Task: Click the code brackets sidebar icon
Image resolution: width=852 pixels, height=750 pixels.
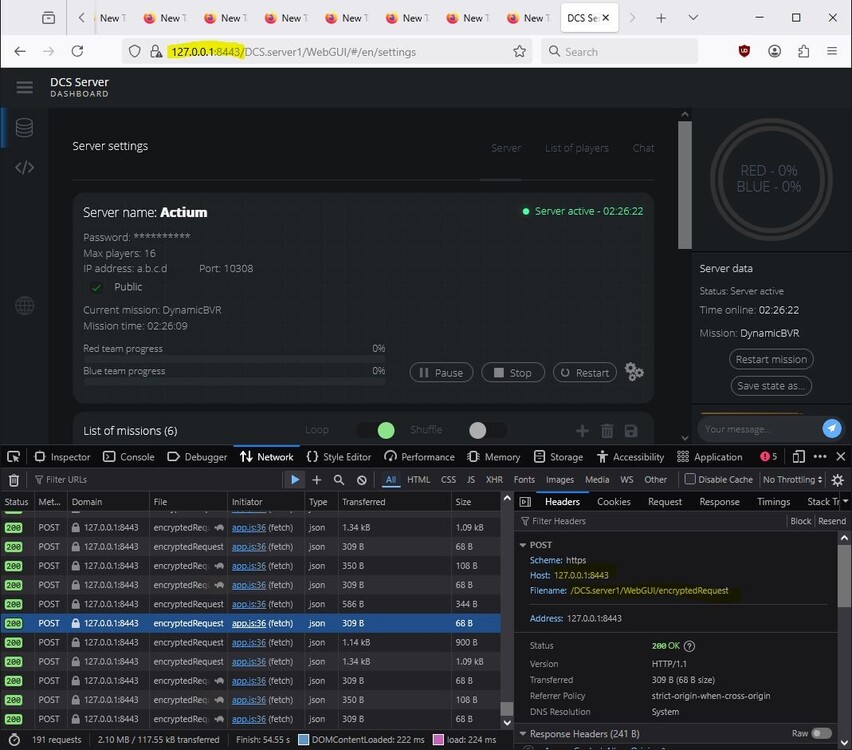Action: [25, 167]
